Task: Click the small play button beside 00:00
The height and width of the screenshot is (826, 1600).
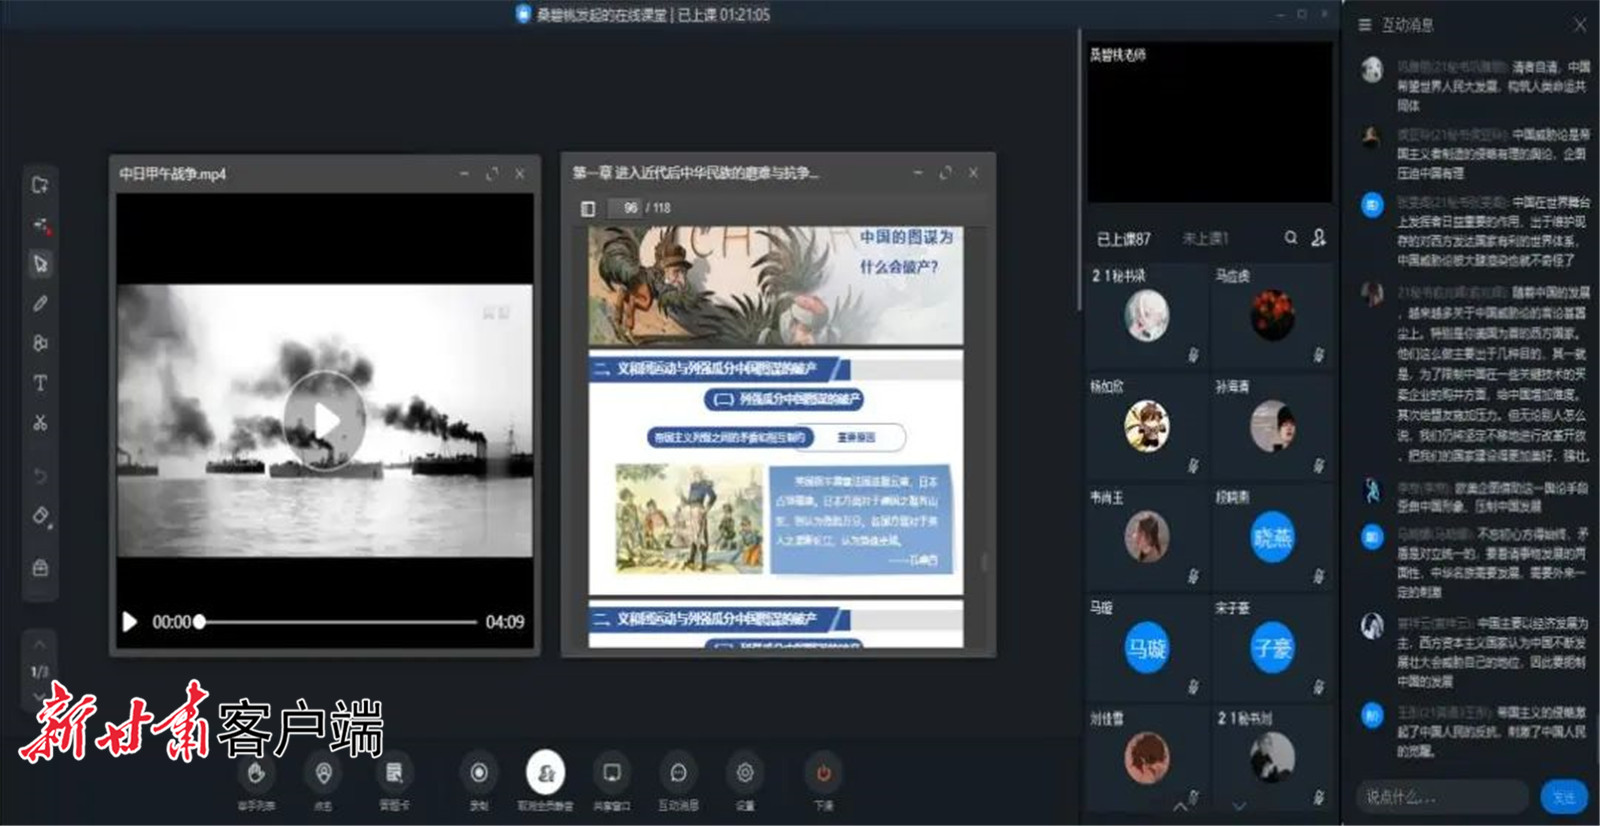Action: pos(130,622)
